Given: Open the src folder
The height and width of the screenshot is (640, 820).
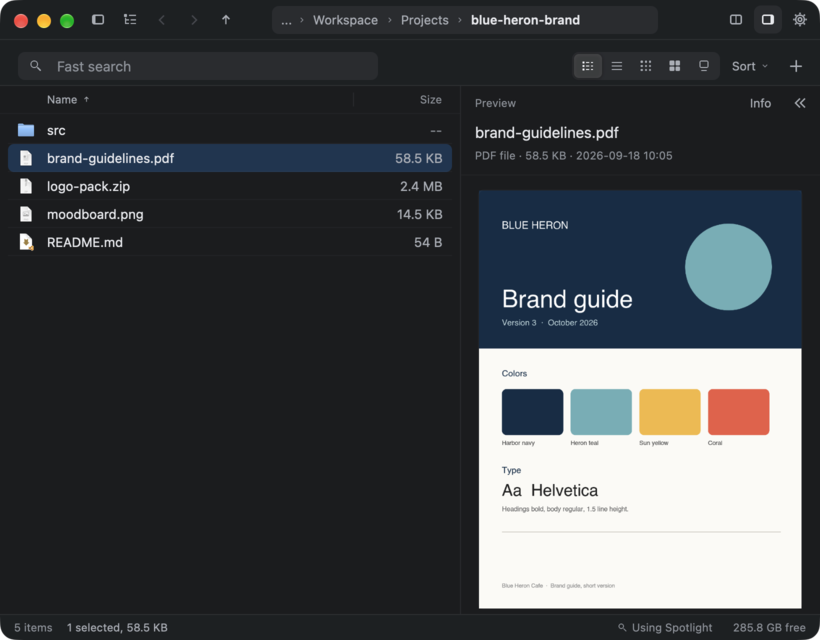Looking at the screenshot, I should [230, 130].
